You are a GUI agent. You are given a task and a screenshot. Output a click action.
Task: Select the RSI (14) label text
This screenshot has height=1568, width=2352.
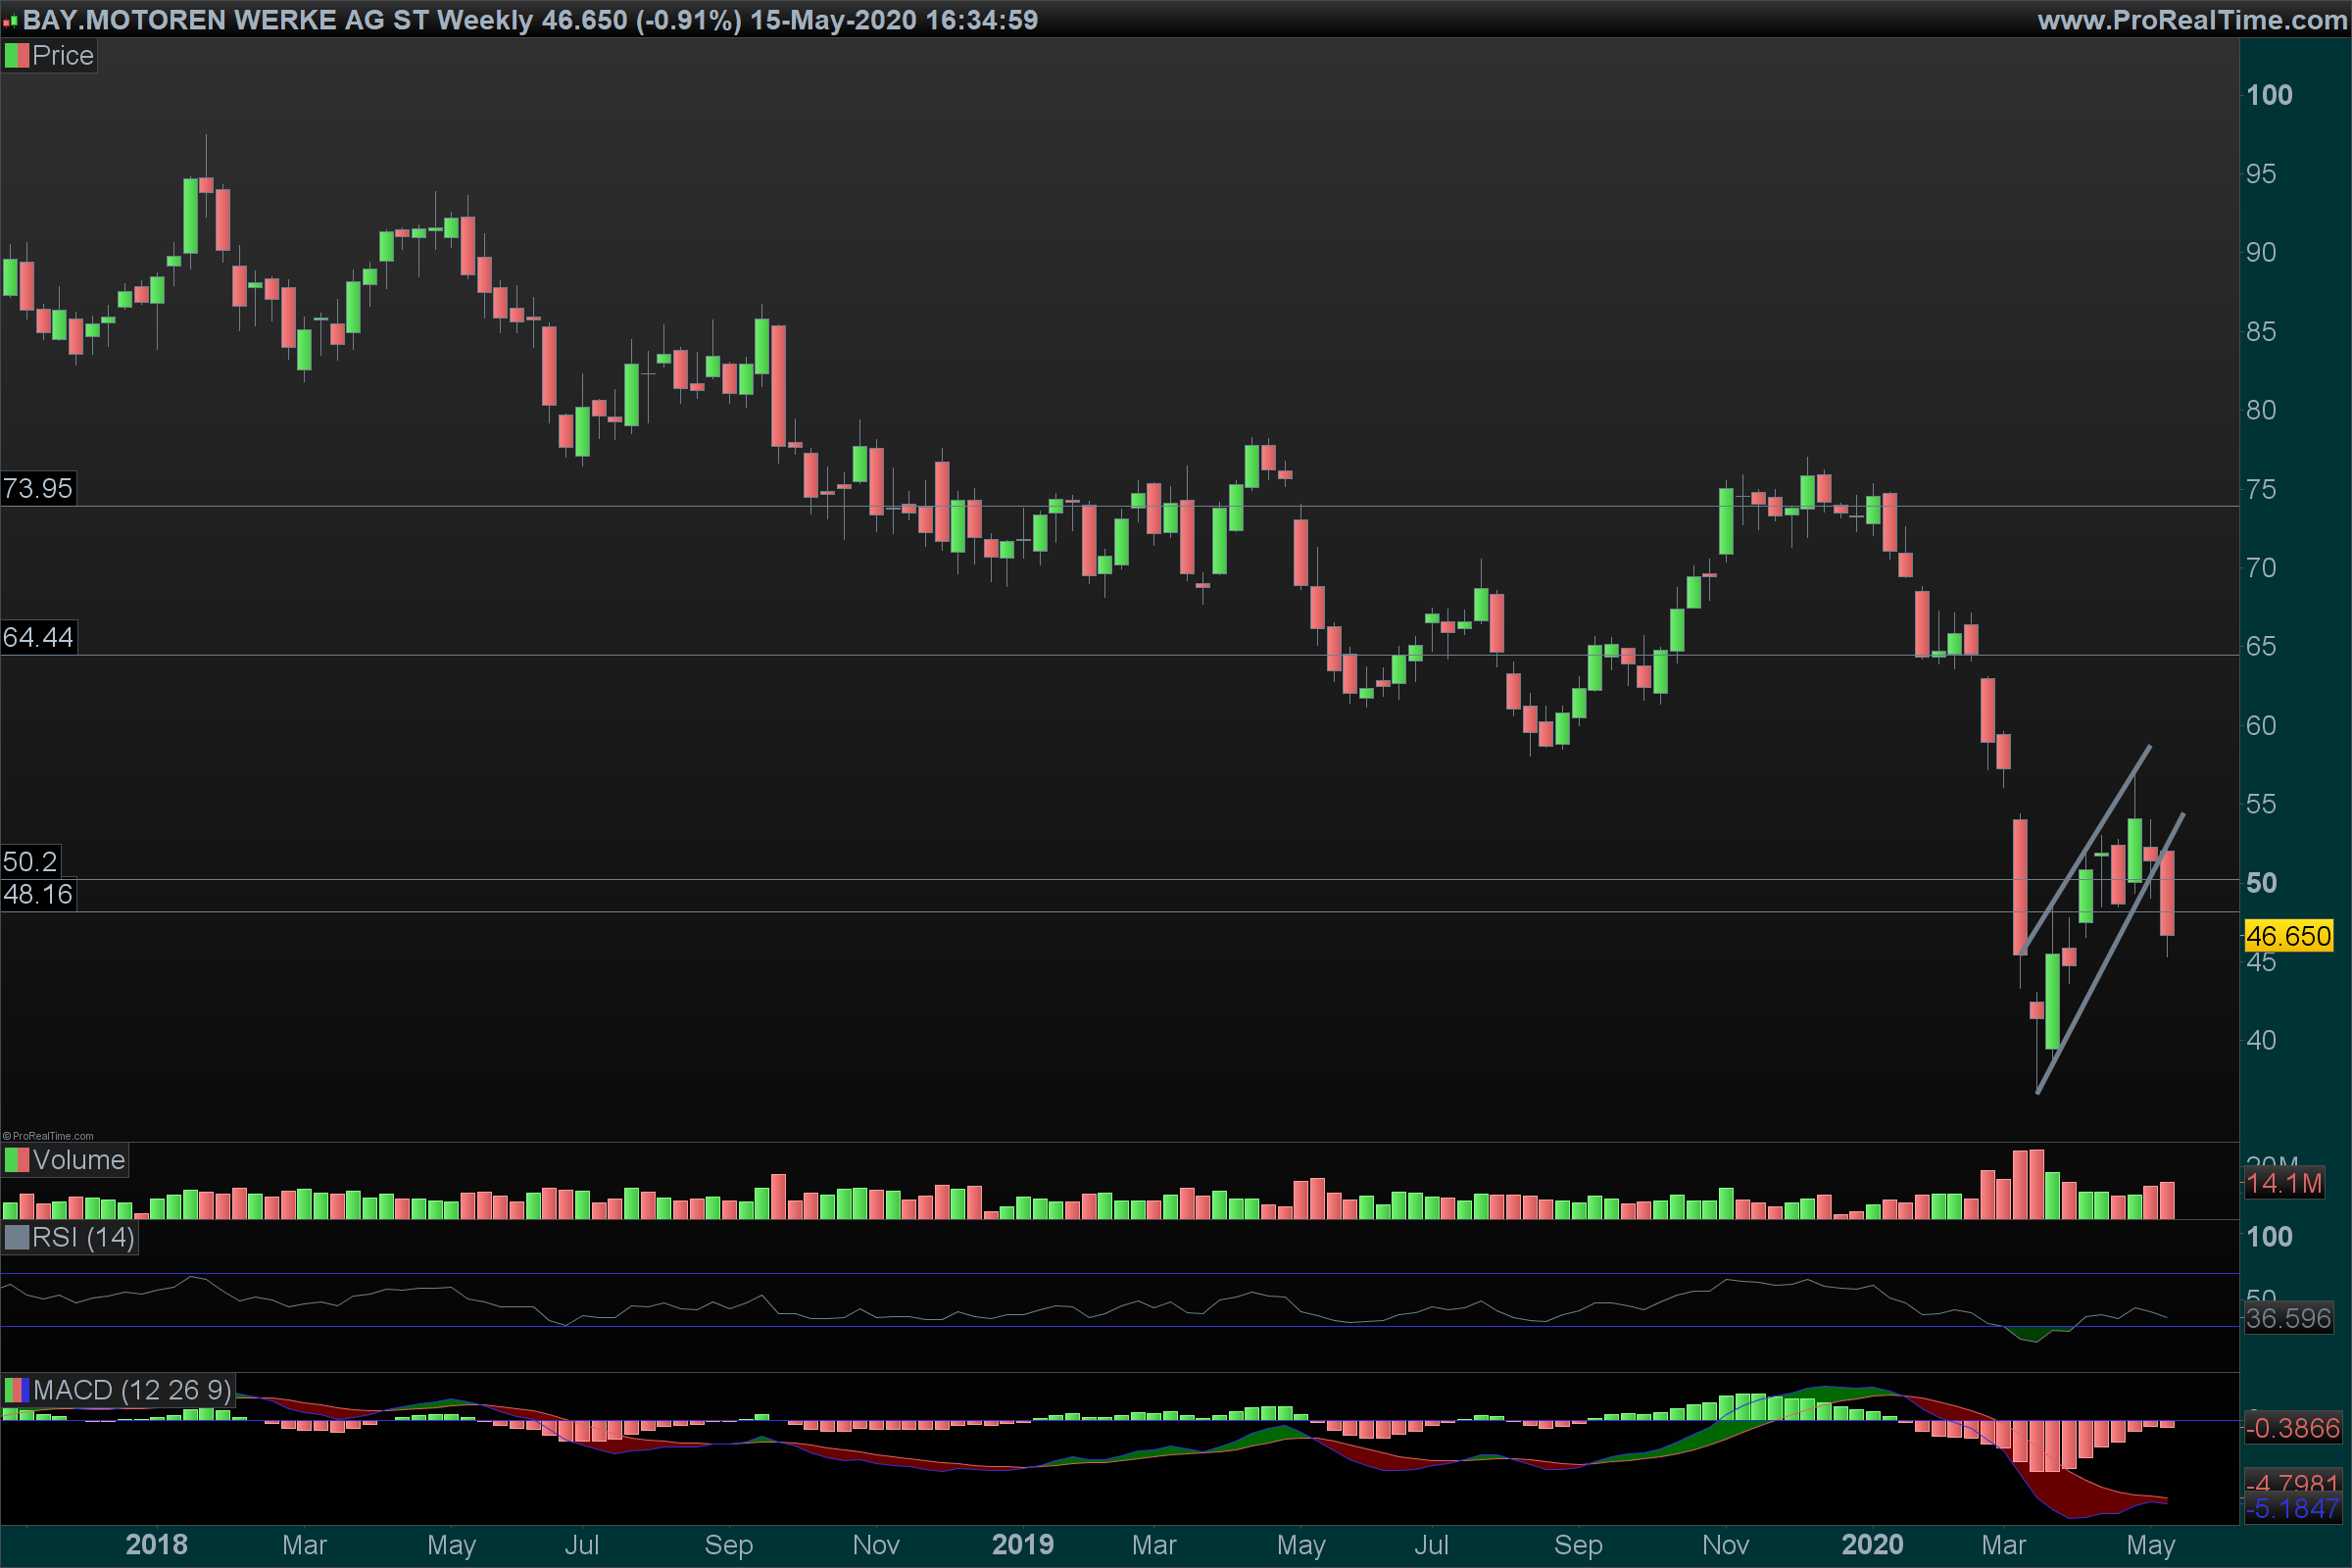[83, 1238]
